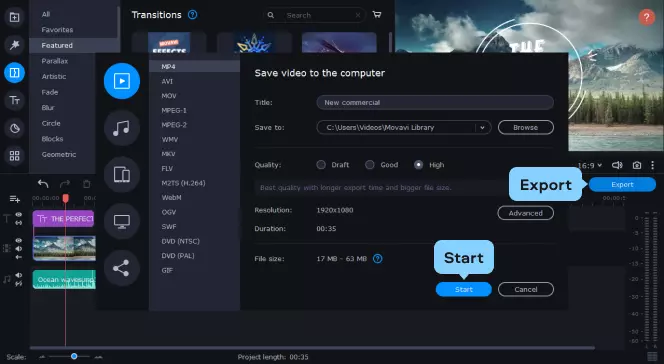Adjust the timeline Scale slider handle
The width and height of the screenshot is (664, 364).
coord(74,356)
